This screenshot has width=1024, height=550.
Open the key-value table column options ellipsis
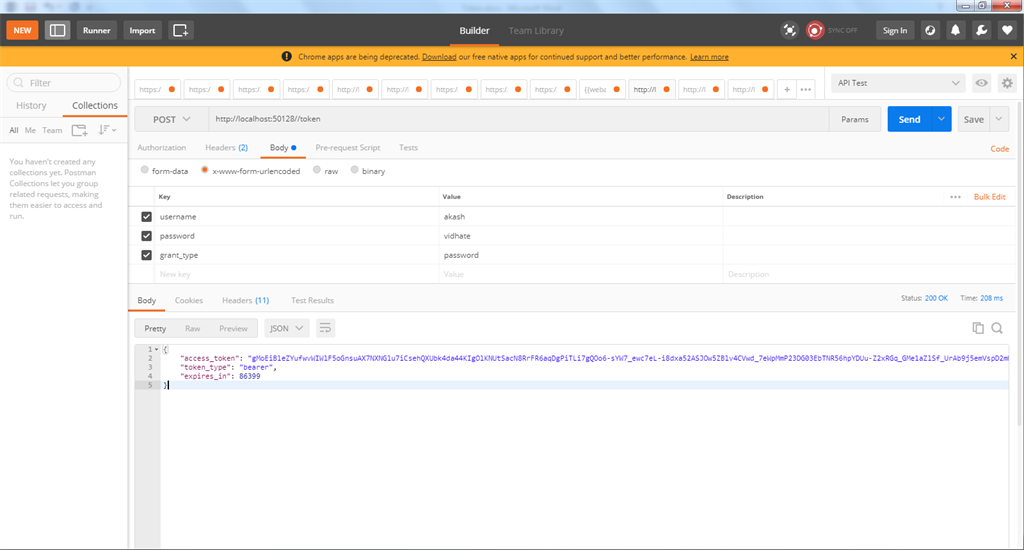click(x=955, y=197)
